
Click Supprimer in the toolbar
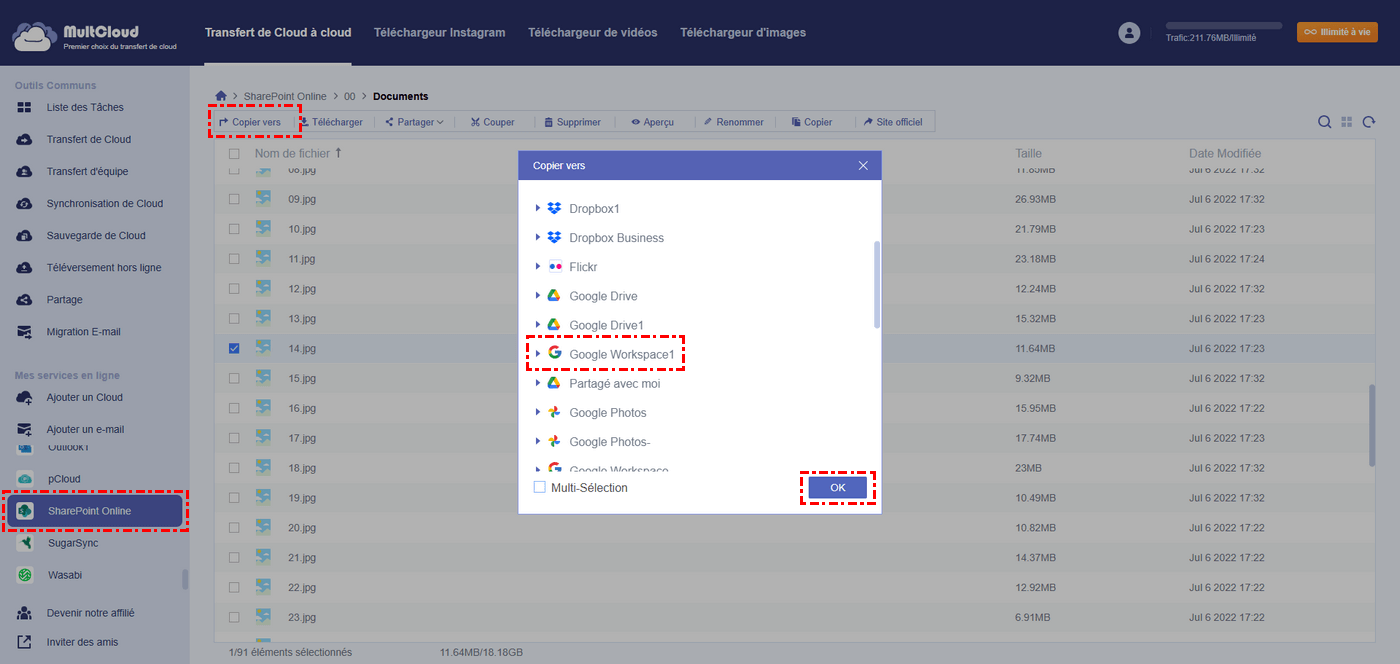[x=572, y=122]
